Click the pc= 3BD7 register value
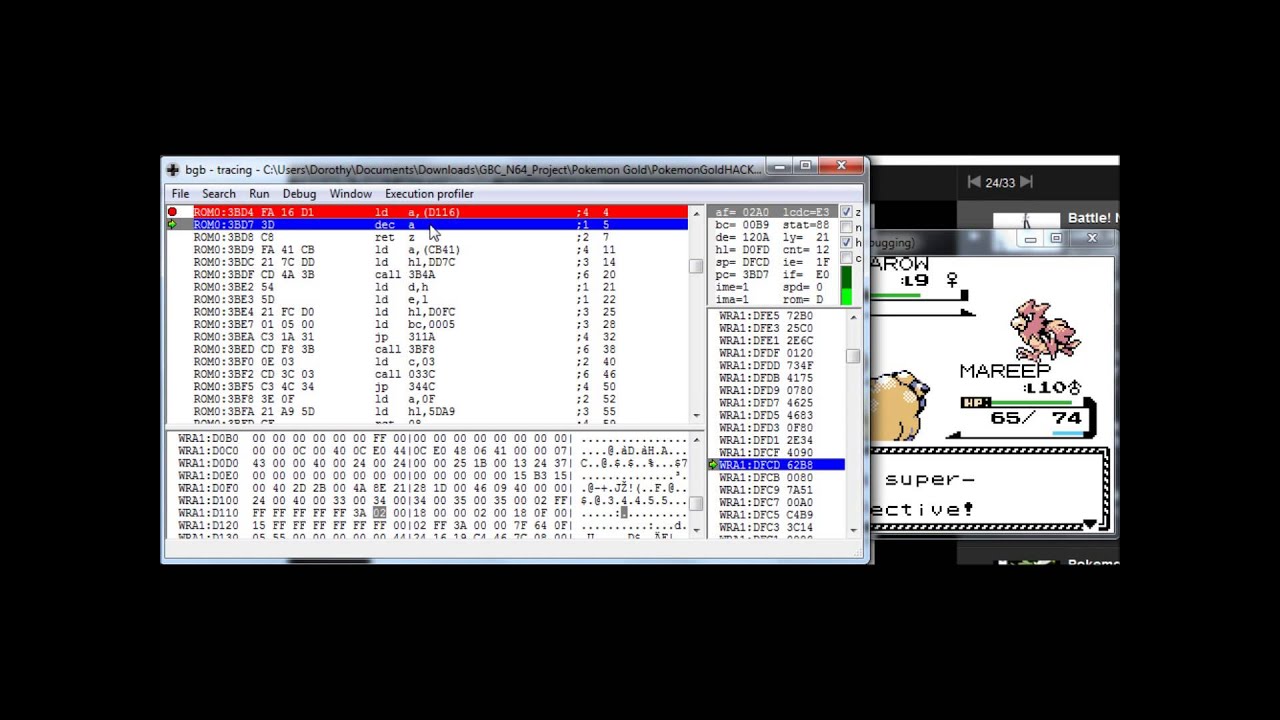Viewport: 1280px width, 720px height. tap(742, 275)
